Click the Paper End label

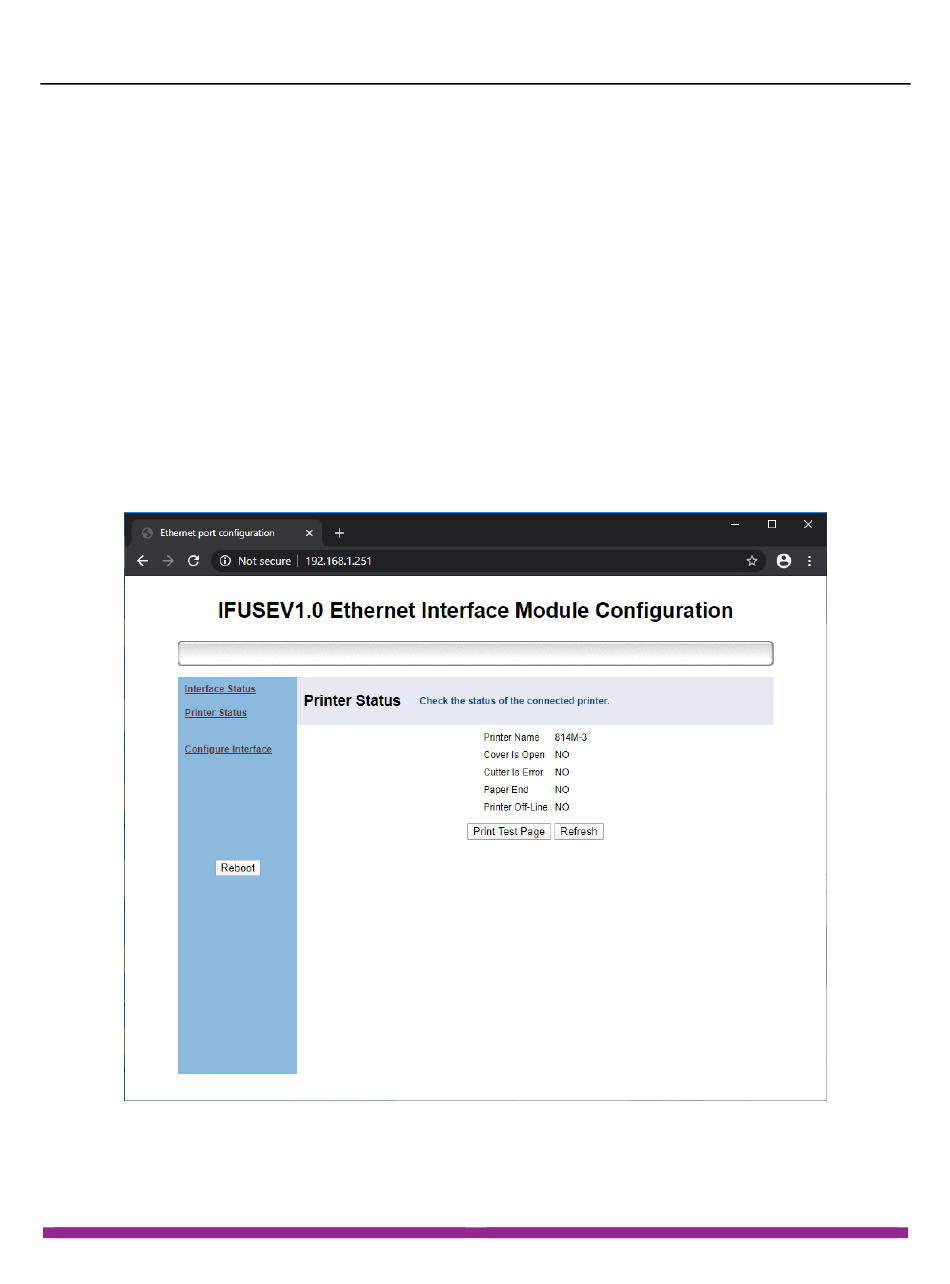(505, 790)
